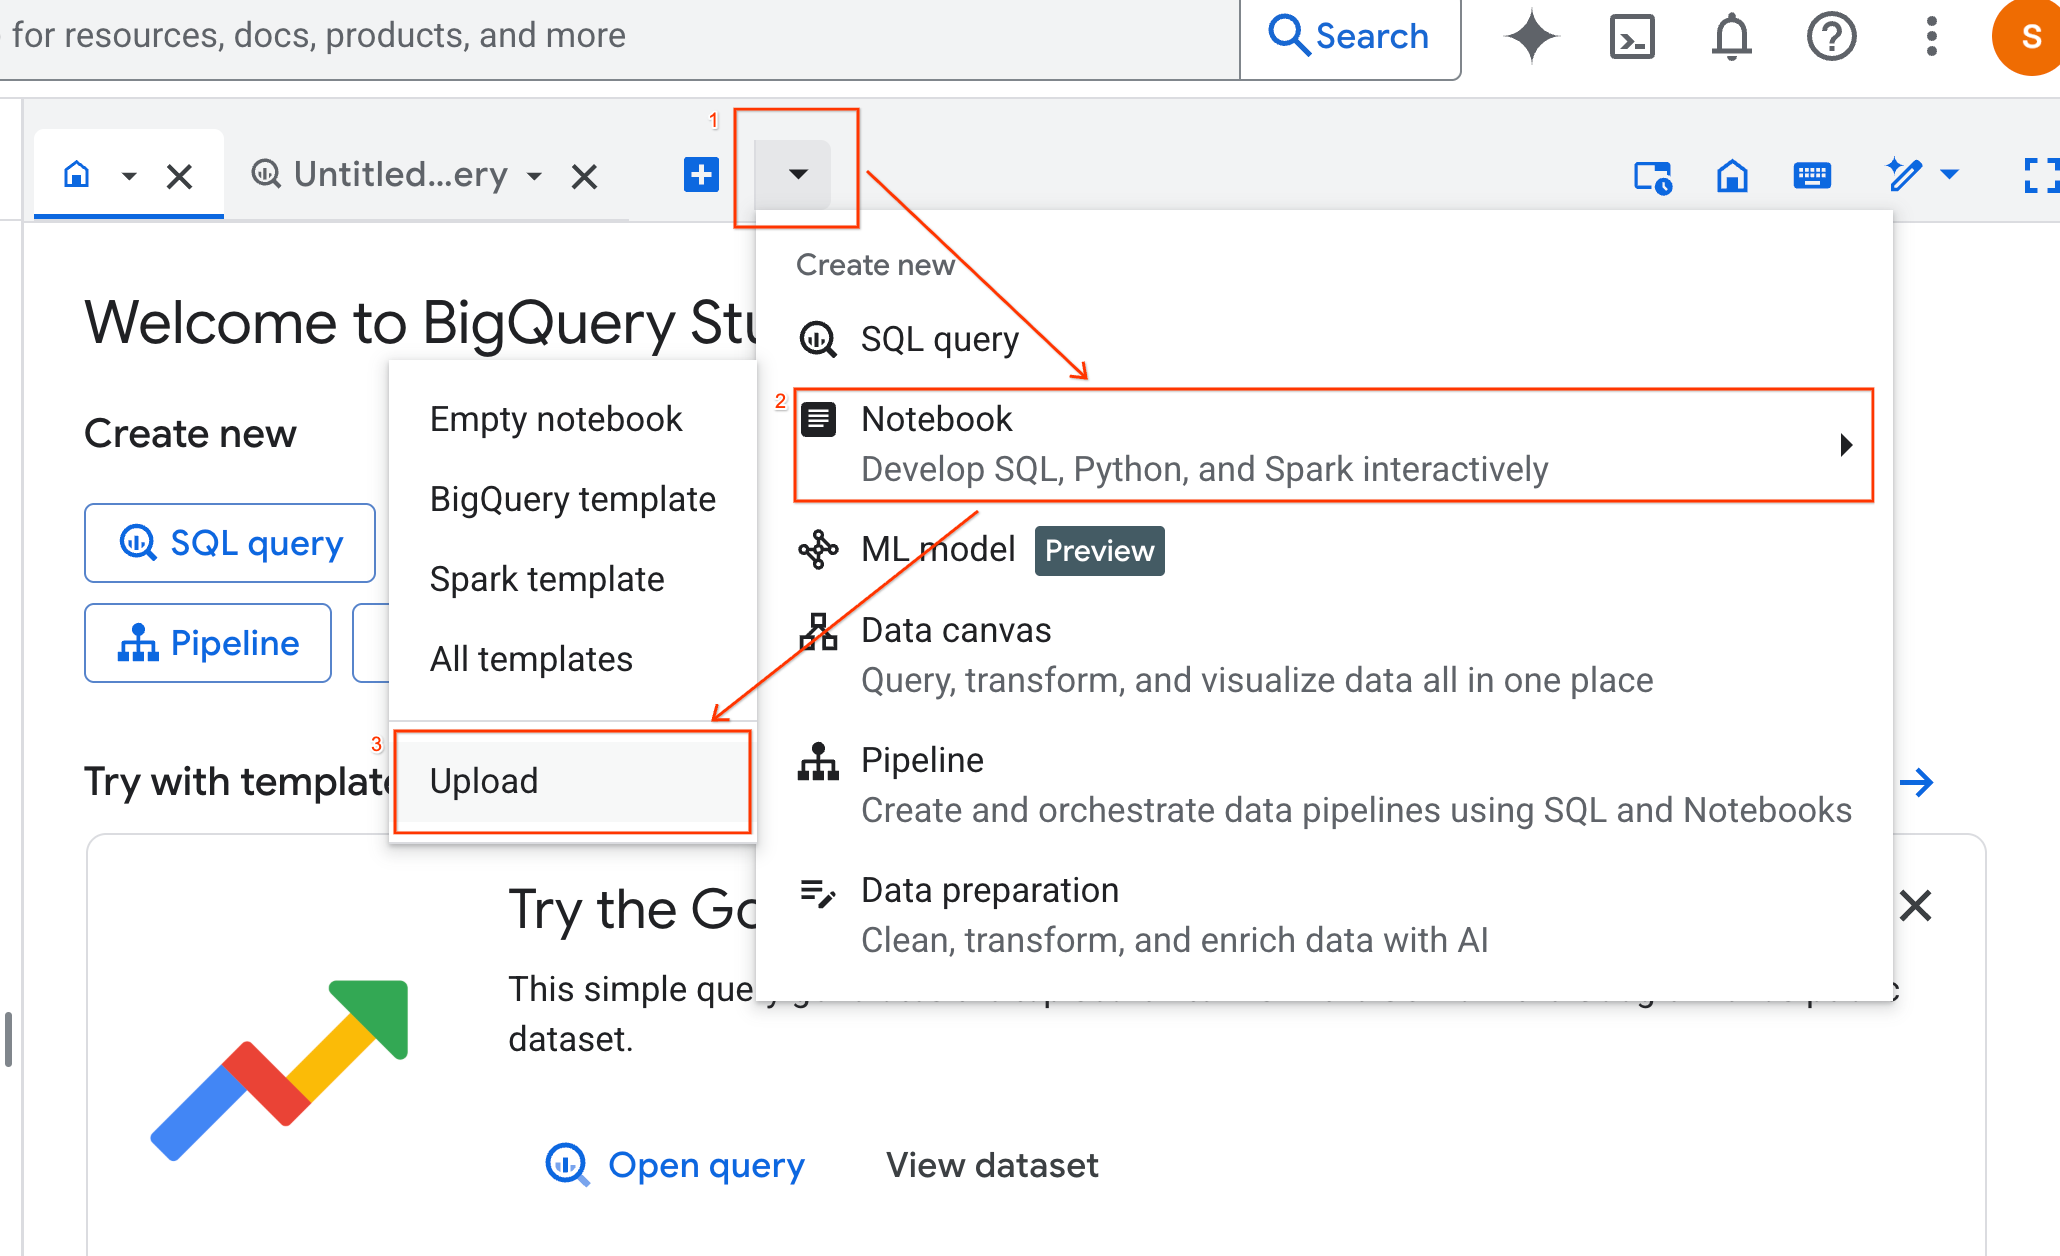Select Upload from the notebook menu
2060x1256 pixels.
(483, 781)
